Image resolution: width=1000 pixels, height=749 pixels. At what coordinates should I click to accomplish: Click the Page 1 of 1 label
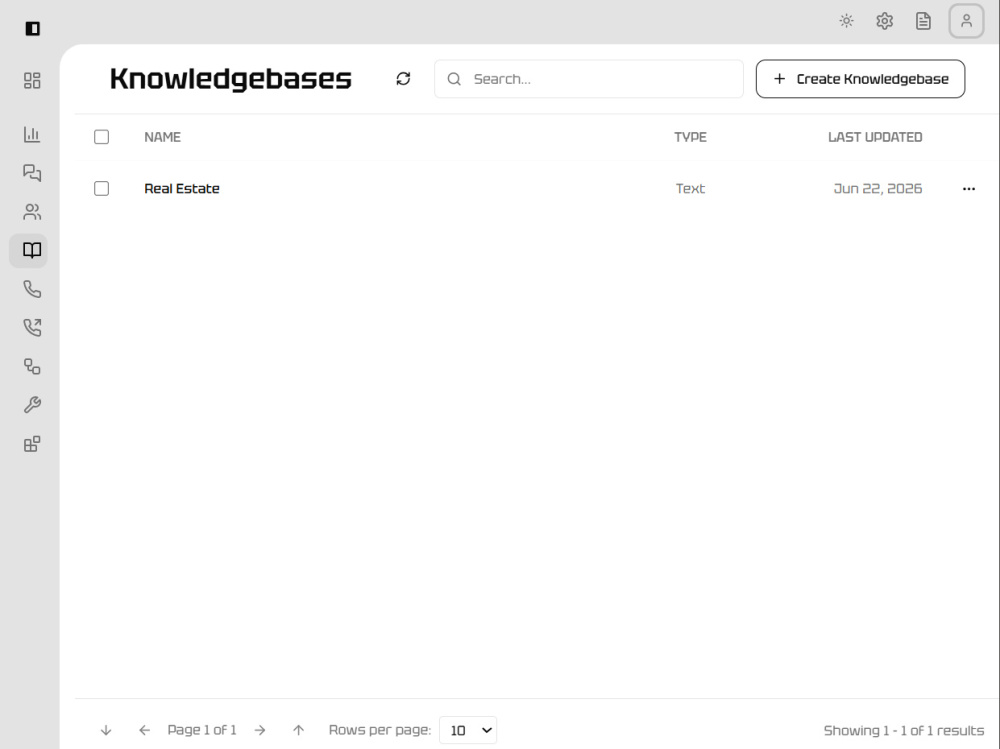pyautogui.click(x=202, y=730)
